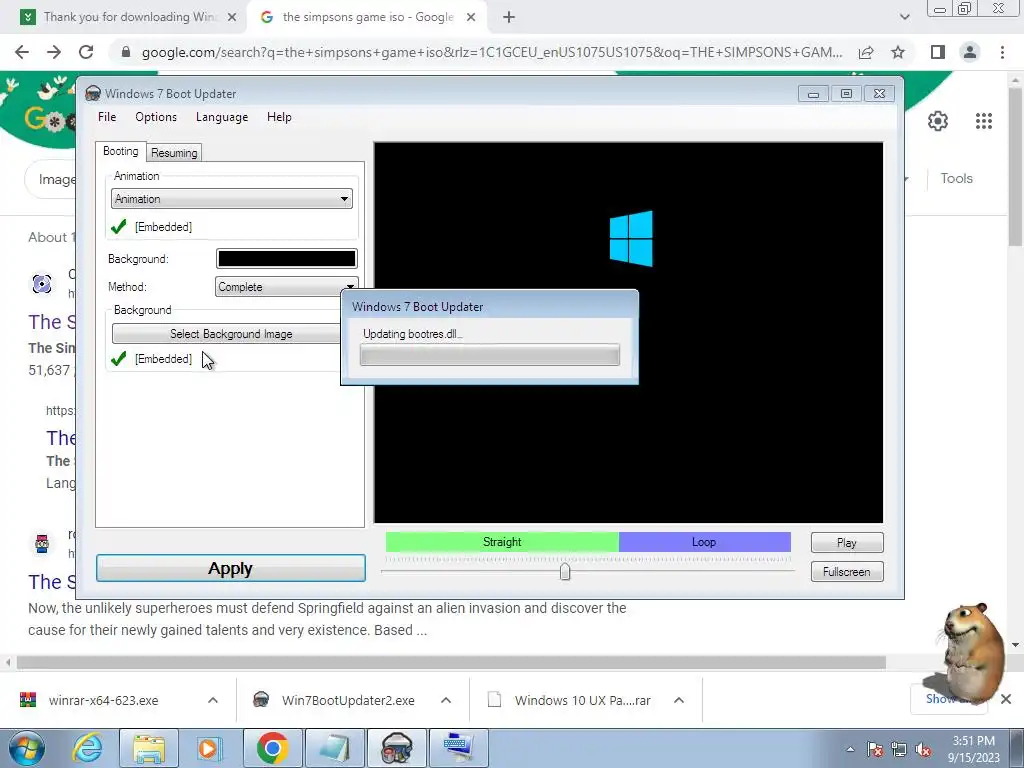1024x768 pixels.
Task: Open Windows Media Player from the taskbar
Action: tap(209, 748)
